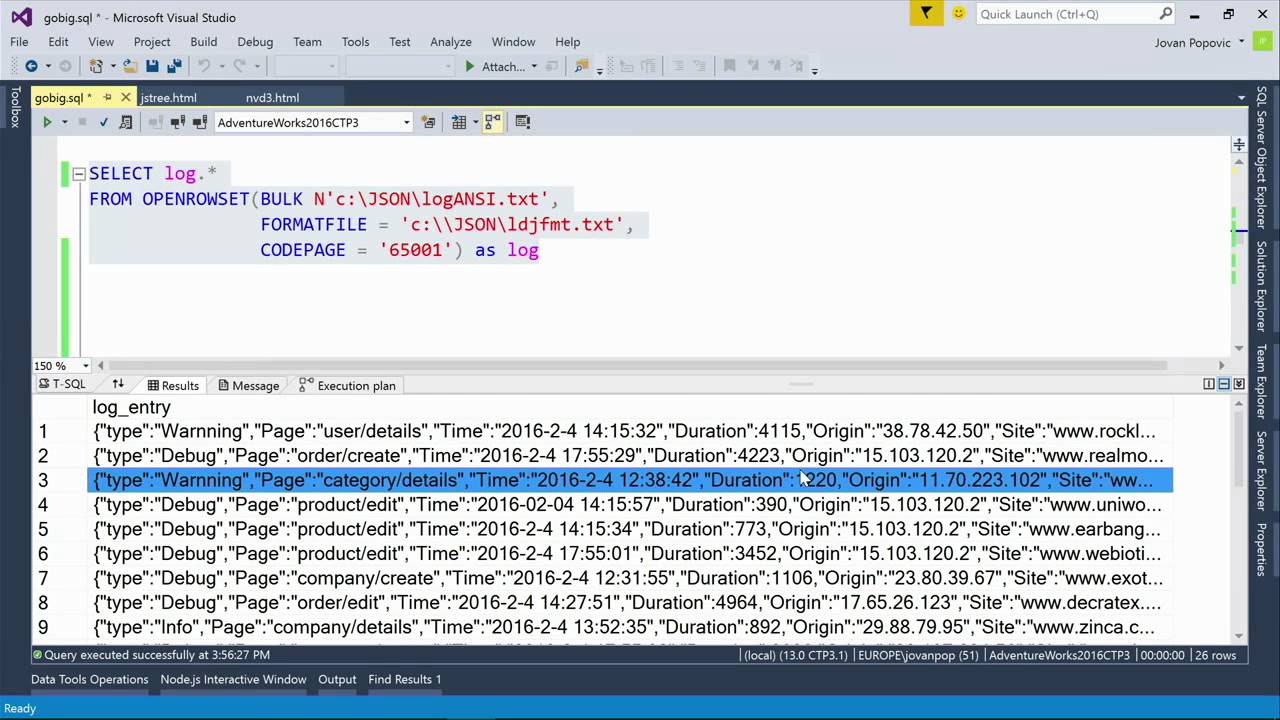Open the Tools menu
Viewport: 1280px width, 720px height.
point(355,42)
